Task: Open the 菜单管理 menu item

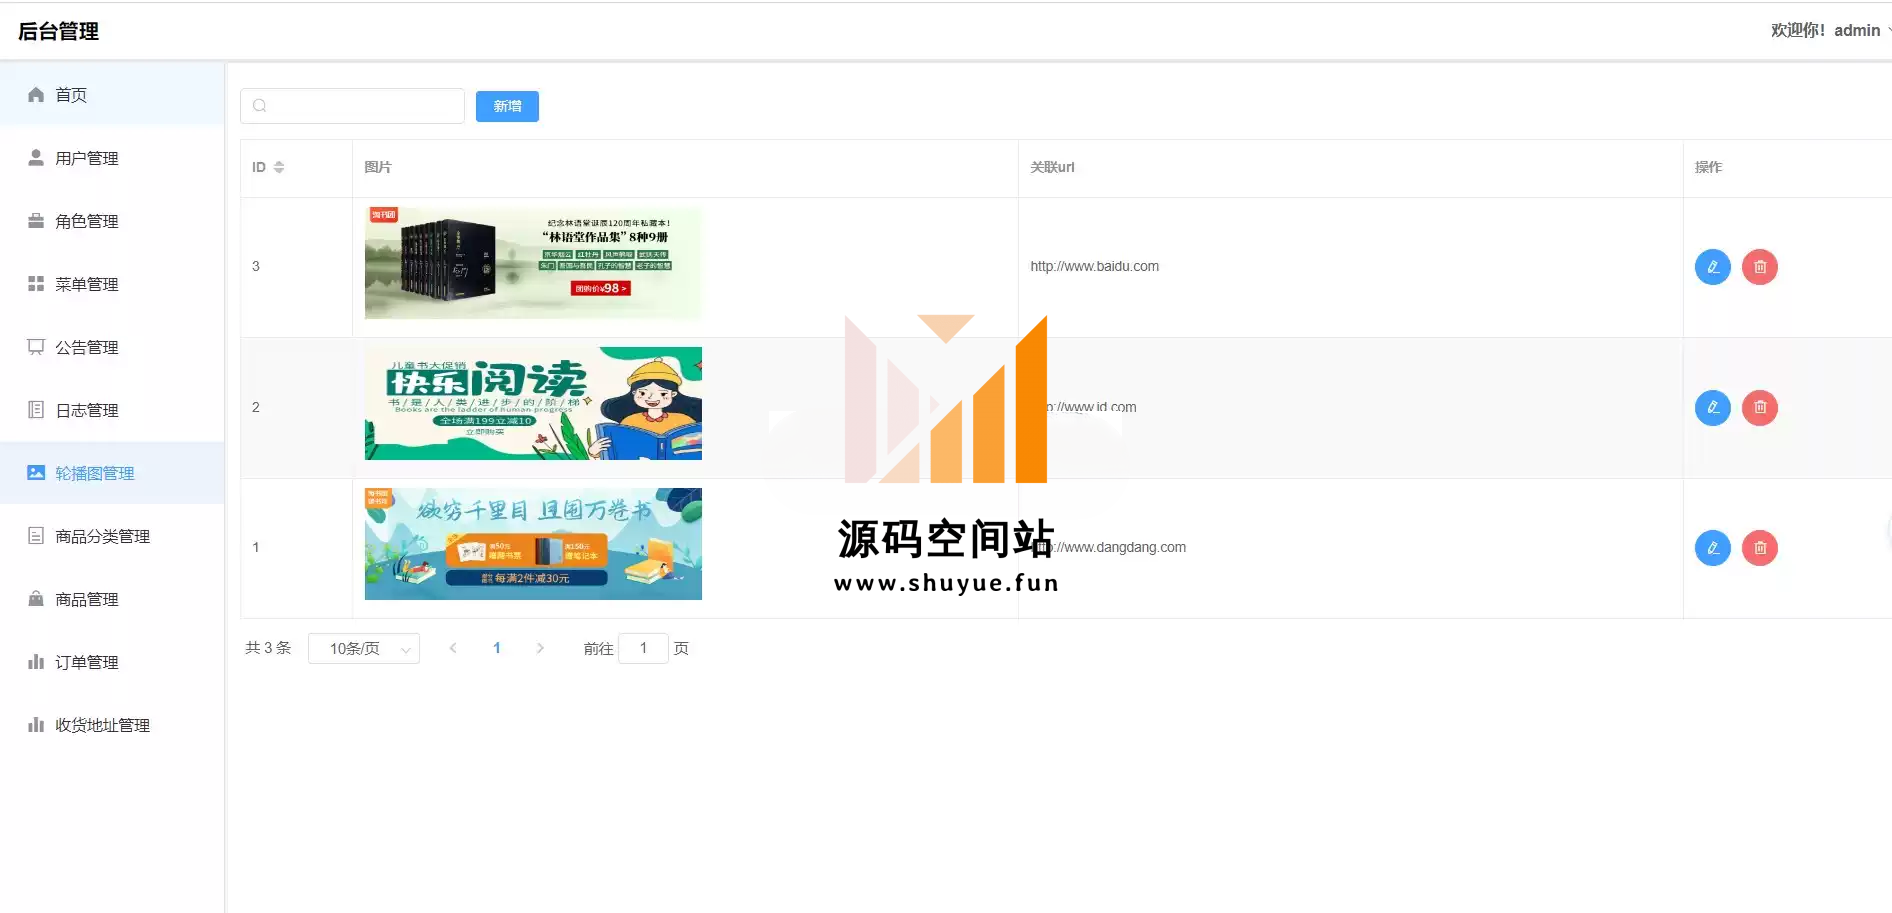Action: (x=112, y=283)
